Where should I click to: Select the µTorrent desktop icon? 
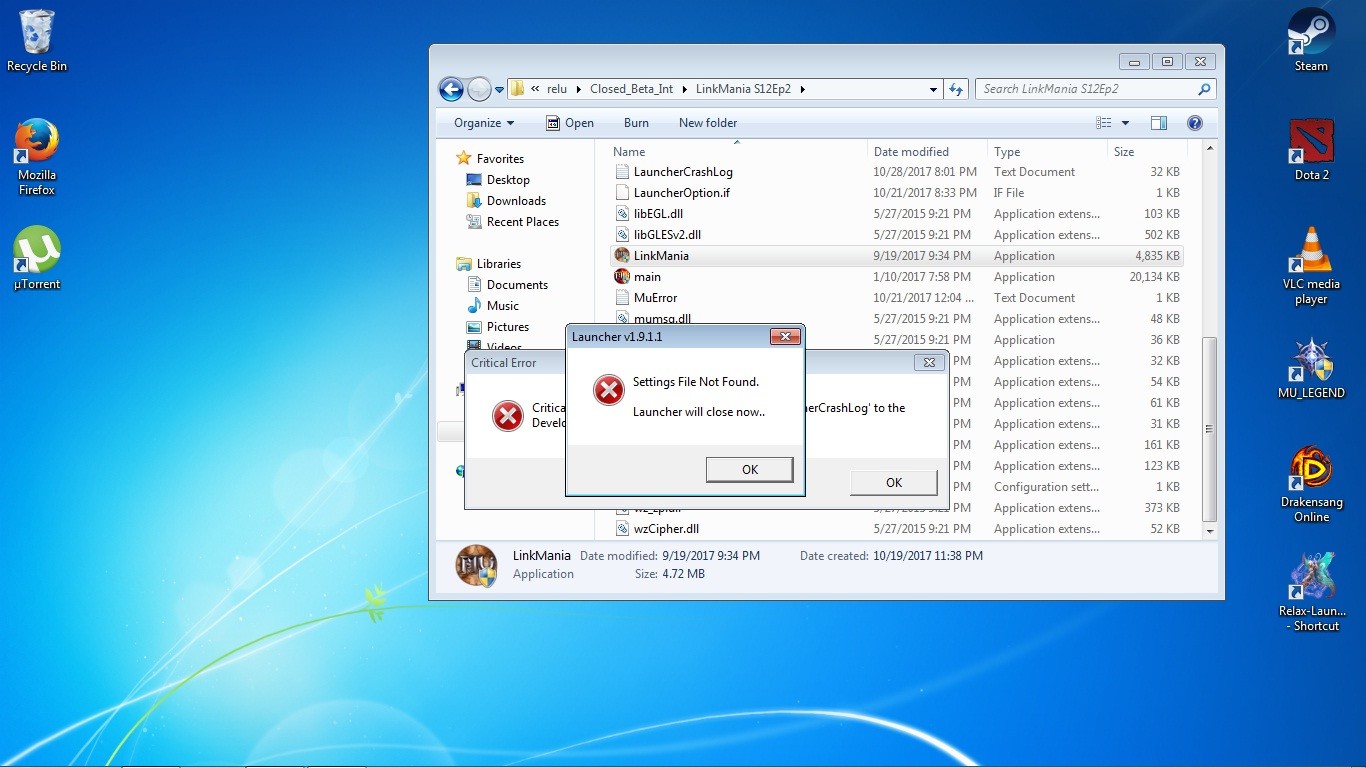[x=37, y=252]
